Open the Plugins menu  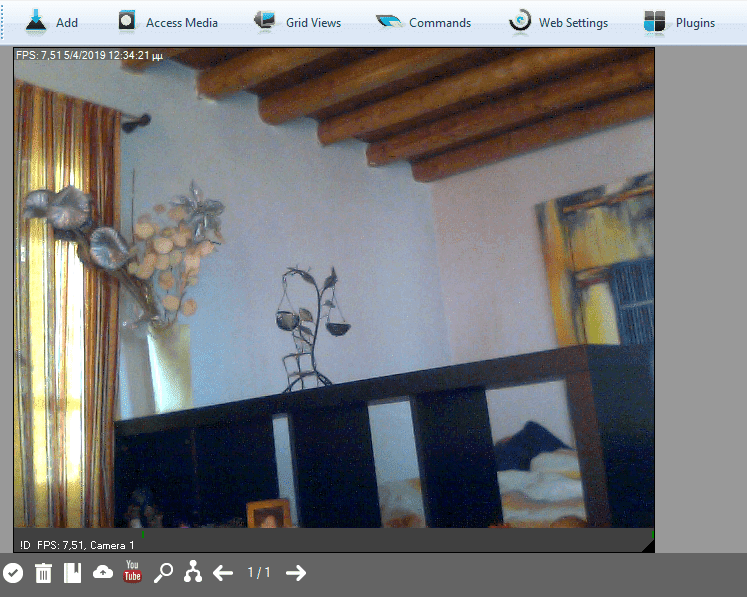click(695, 23)
